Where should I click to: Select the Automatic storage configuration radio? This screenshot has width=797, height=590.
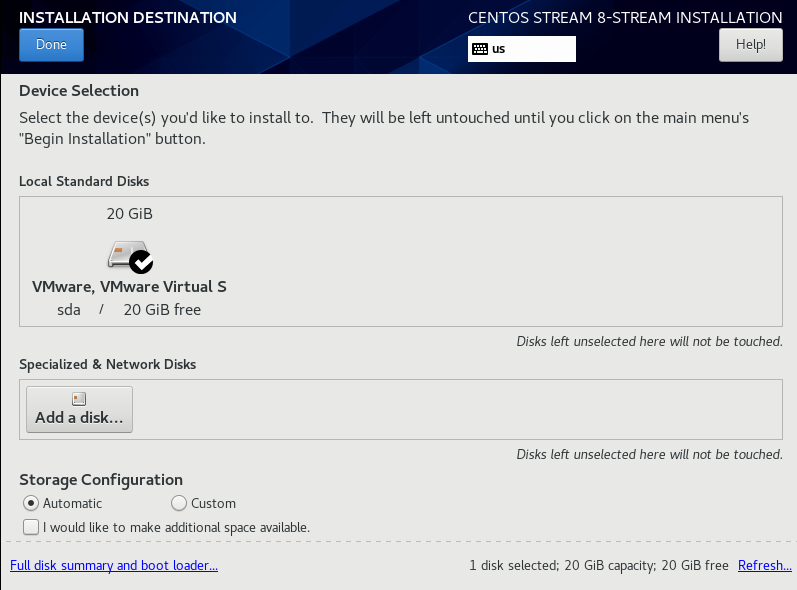point(31,503)
